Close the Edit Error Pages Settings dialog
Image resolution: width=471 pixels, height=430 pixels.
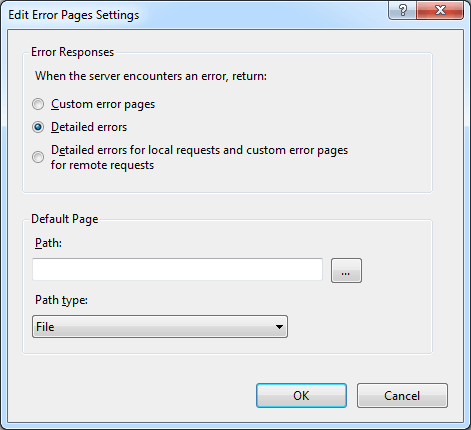pos(440,10)
